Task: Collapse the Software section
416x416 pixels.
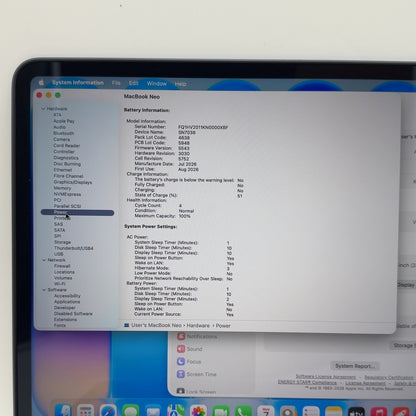Action: [44, 290]
